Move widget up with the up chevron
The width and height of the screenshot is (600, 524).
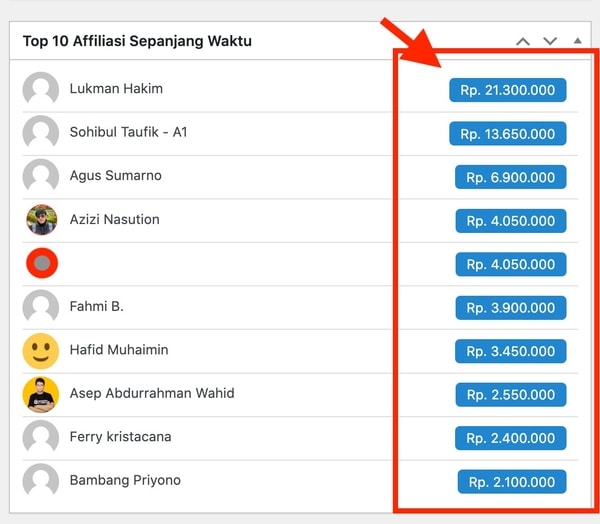click(522, 41)
